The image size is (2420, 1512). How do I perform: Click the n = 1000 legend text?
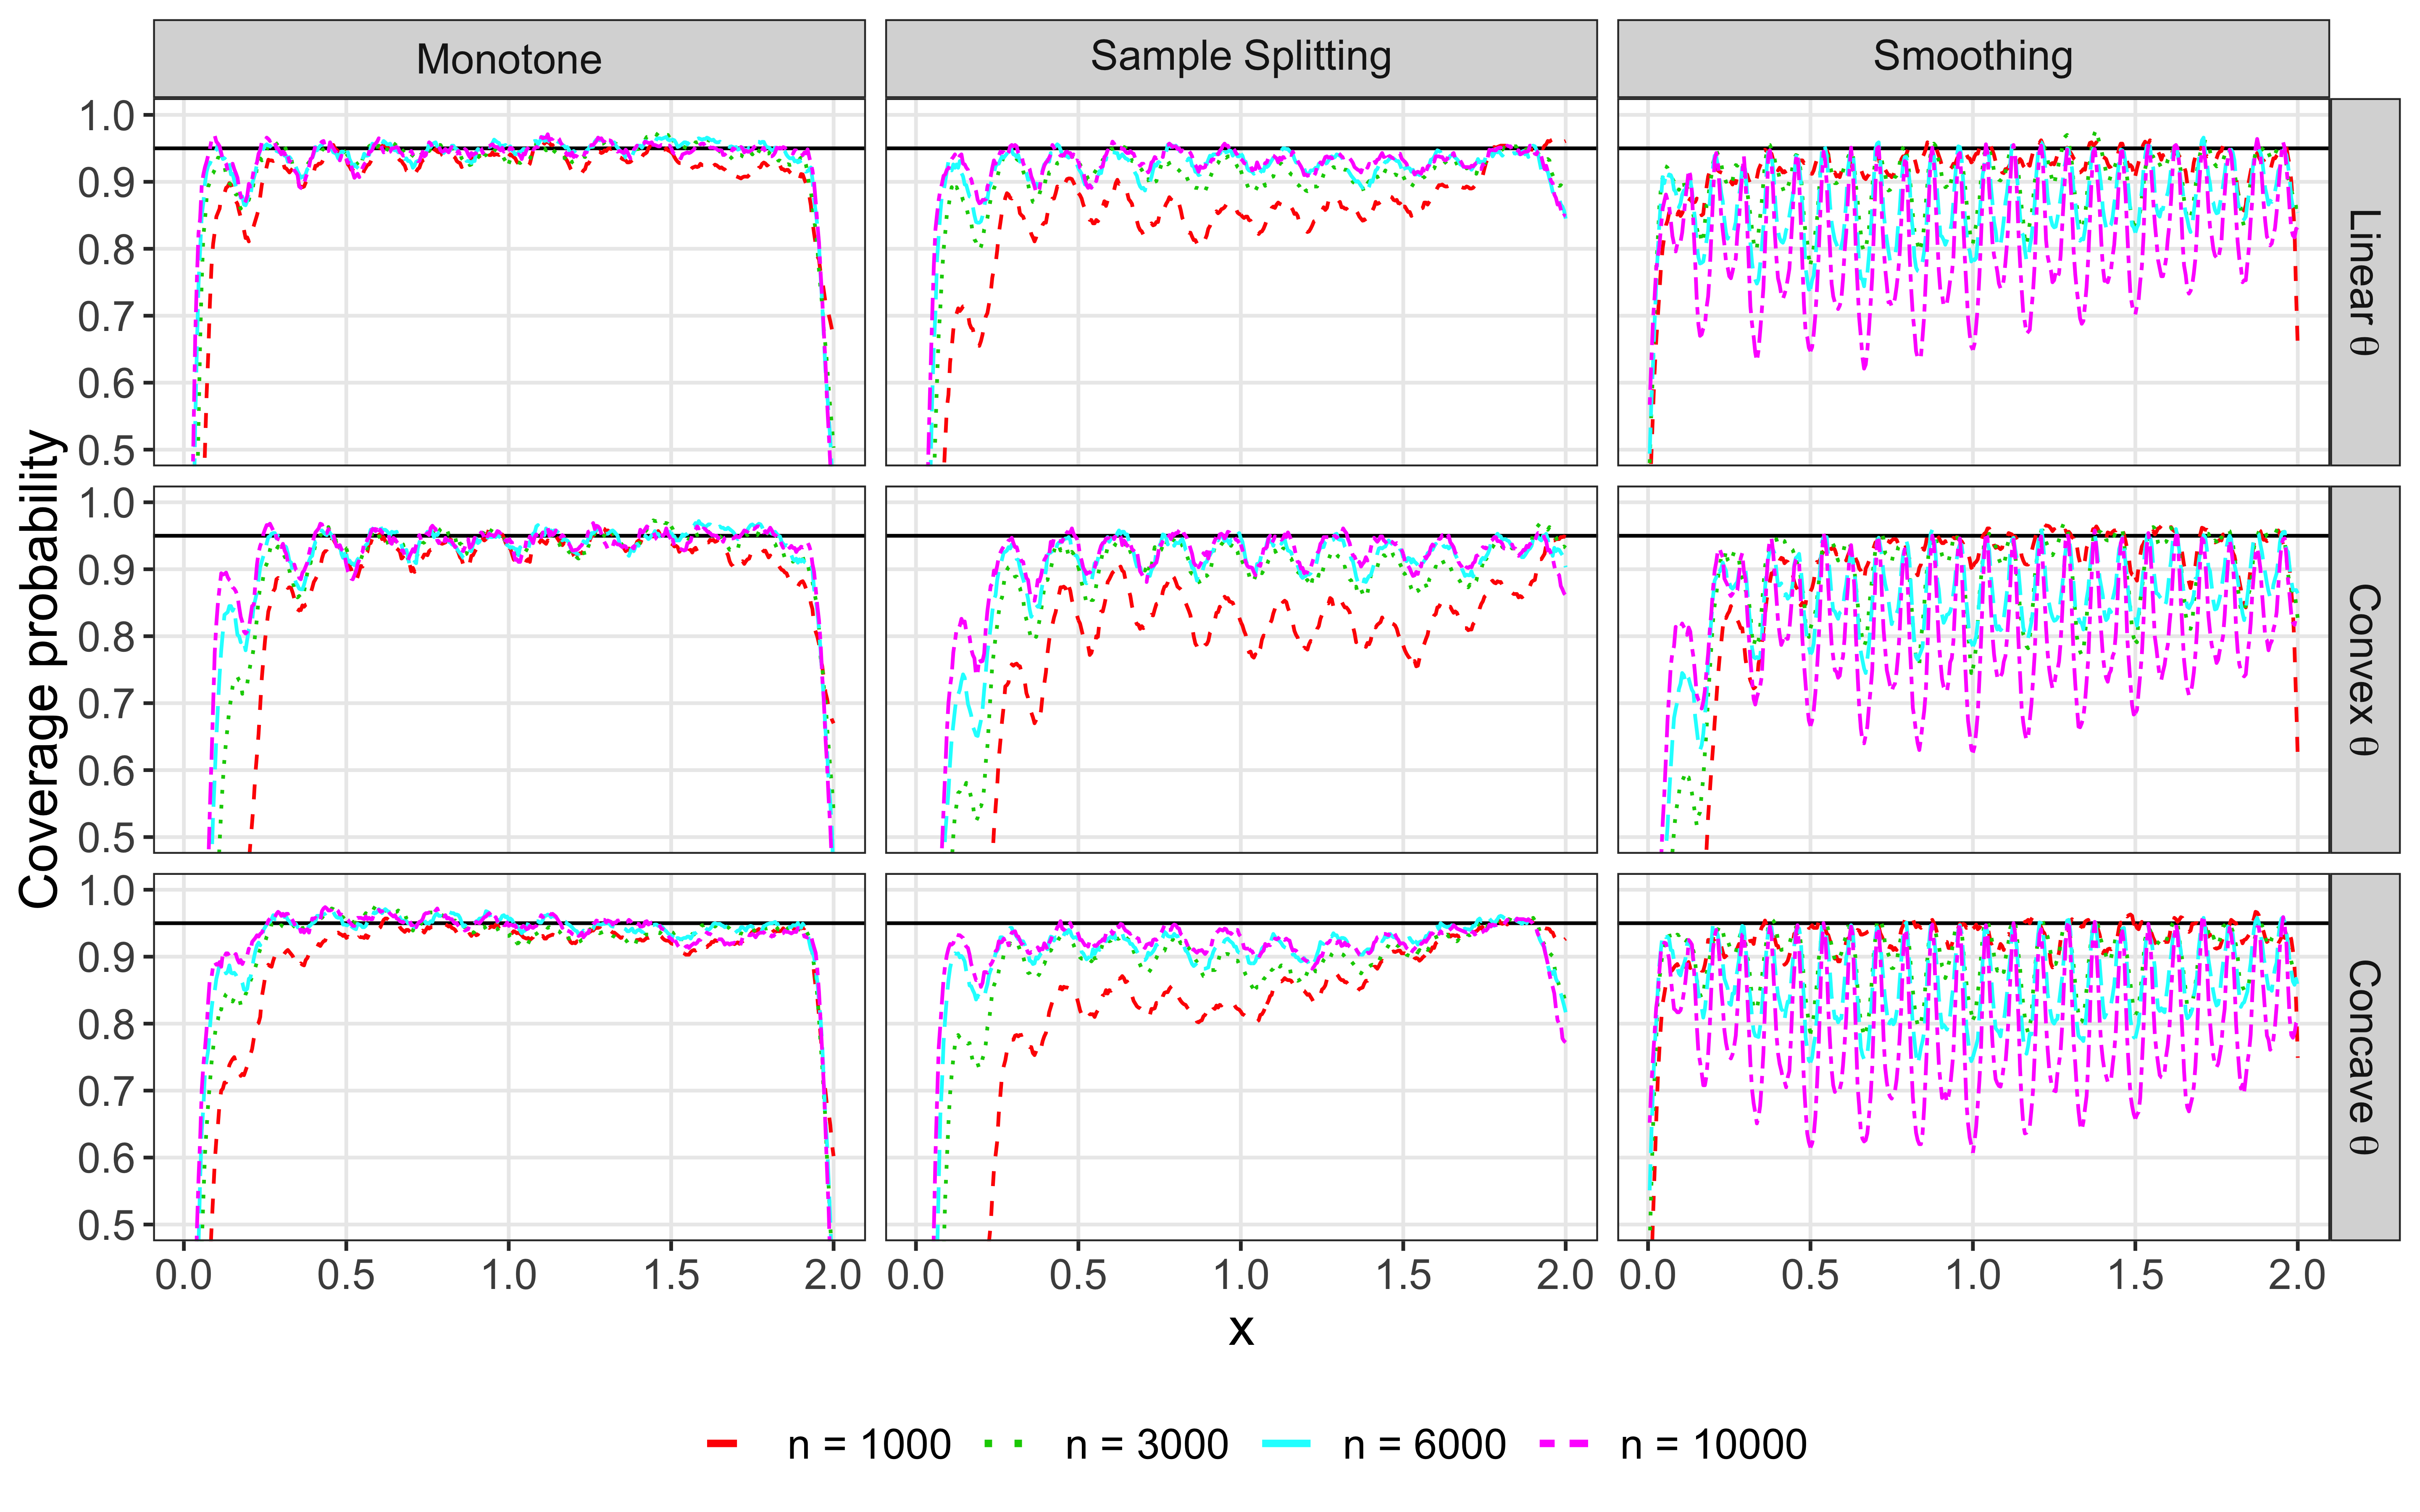coord(869,1445)
